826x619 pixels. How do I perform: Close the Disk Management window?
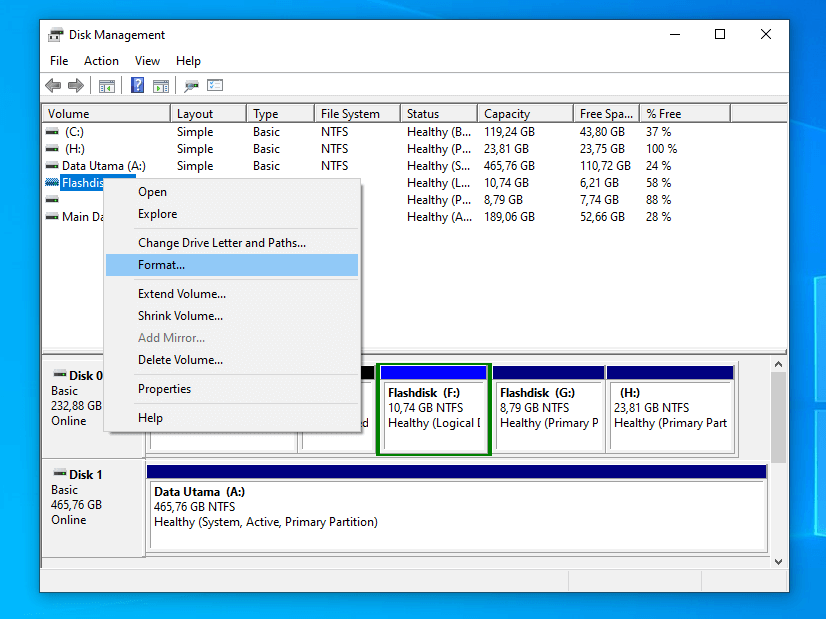pyautogui.click(x=766, y=35)
